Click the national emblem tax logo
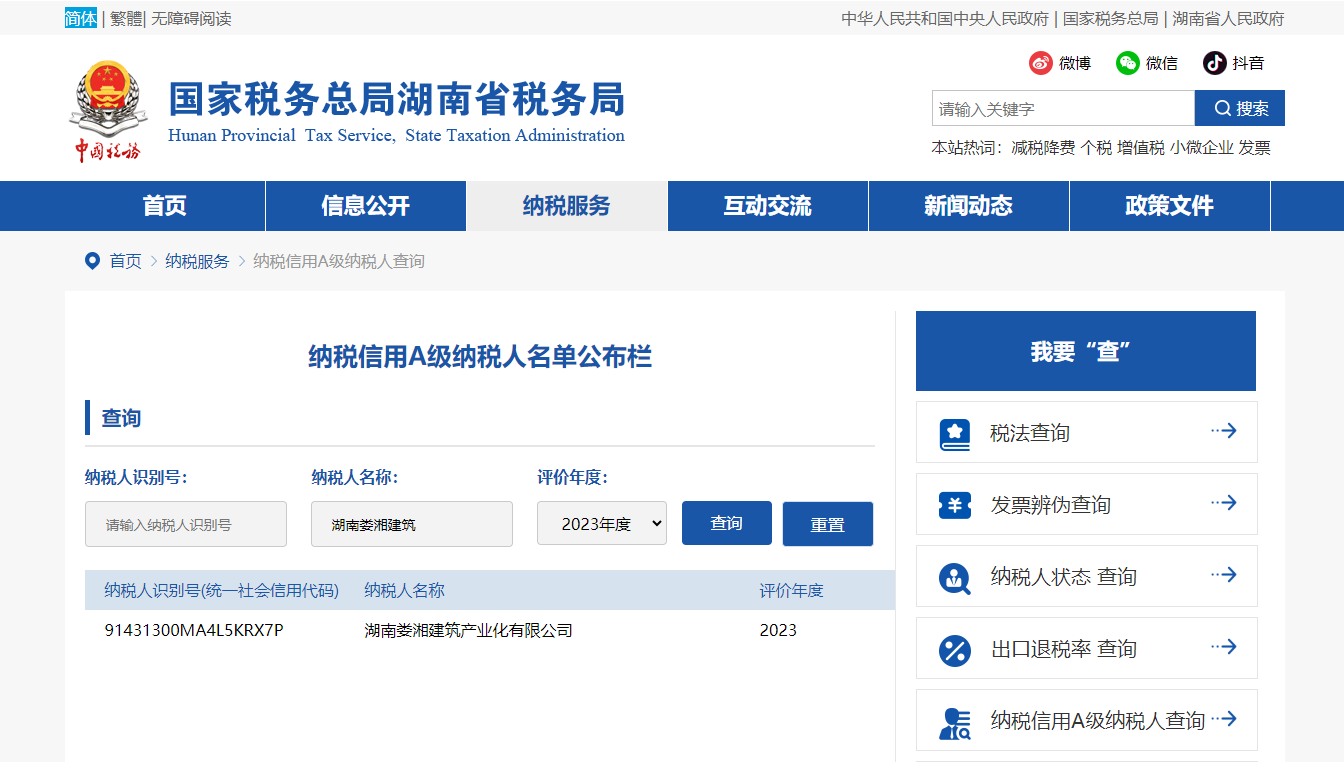Image resolution: width=1344 pixels, height=762 pixels. tap(107, 110)
